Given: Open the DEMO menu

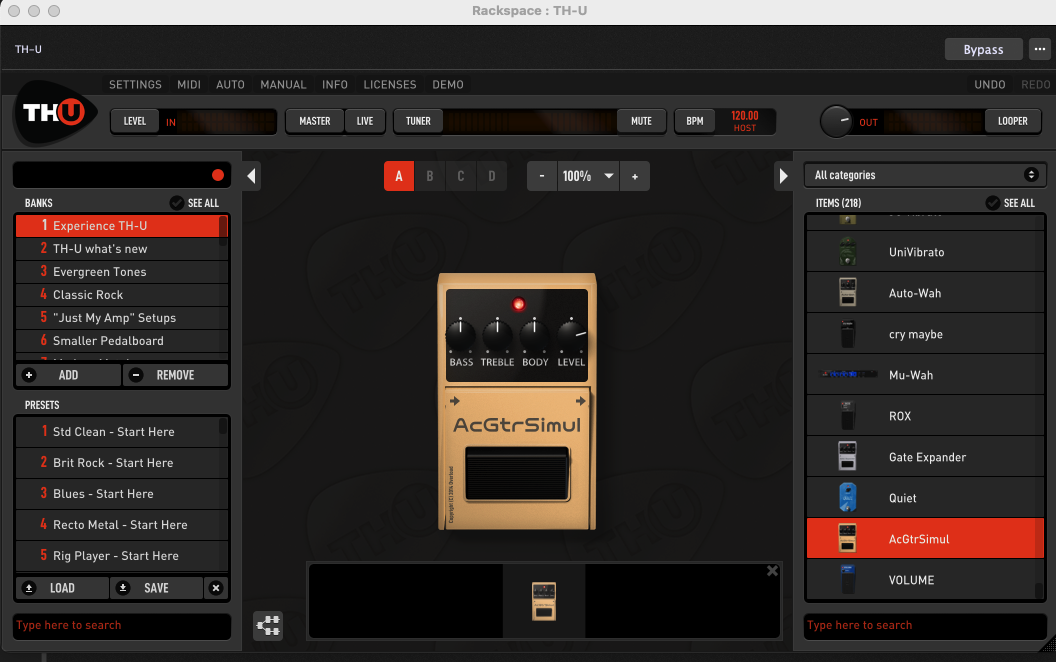Looking at the screenshot, I should click(x=448, y=84).
